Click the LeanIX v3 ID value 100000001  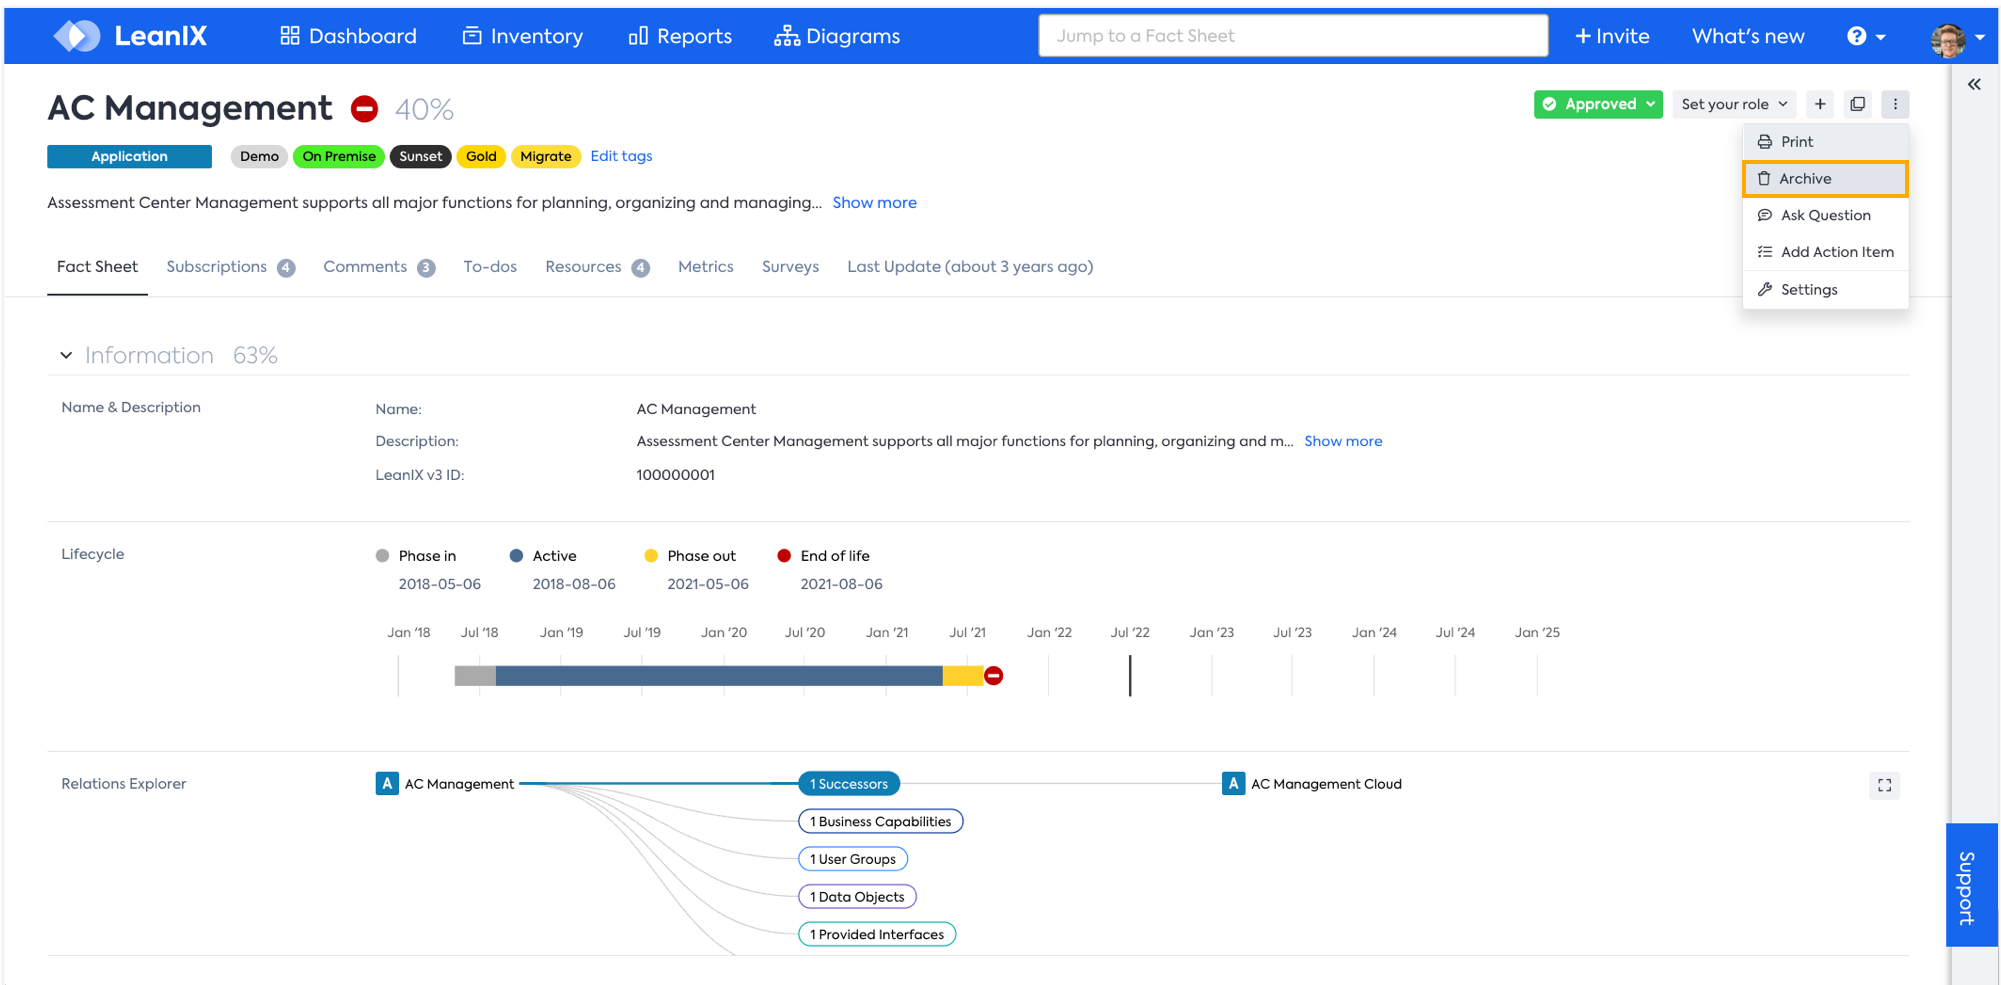pos(676,475)
